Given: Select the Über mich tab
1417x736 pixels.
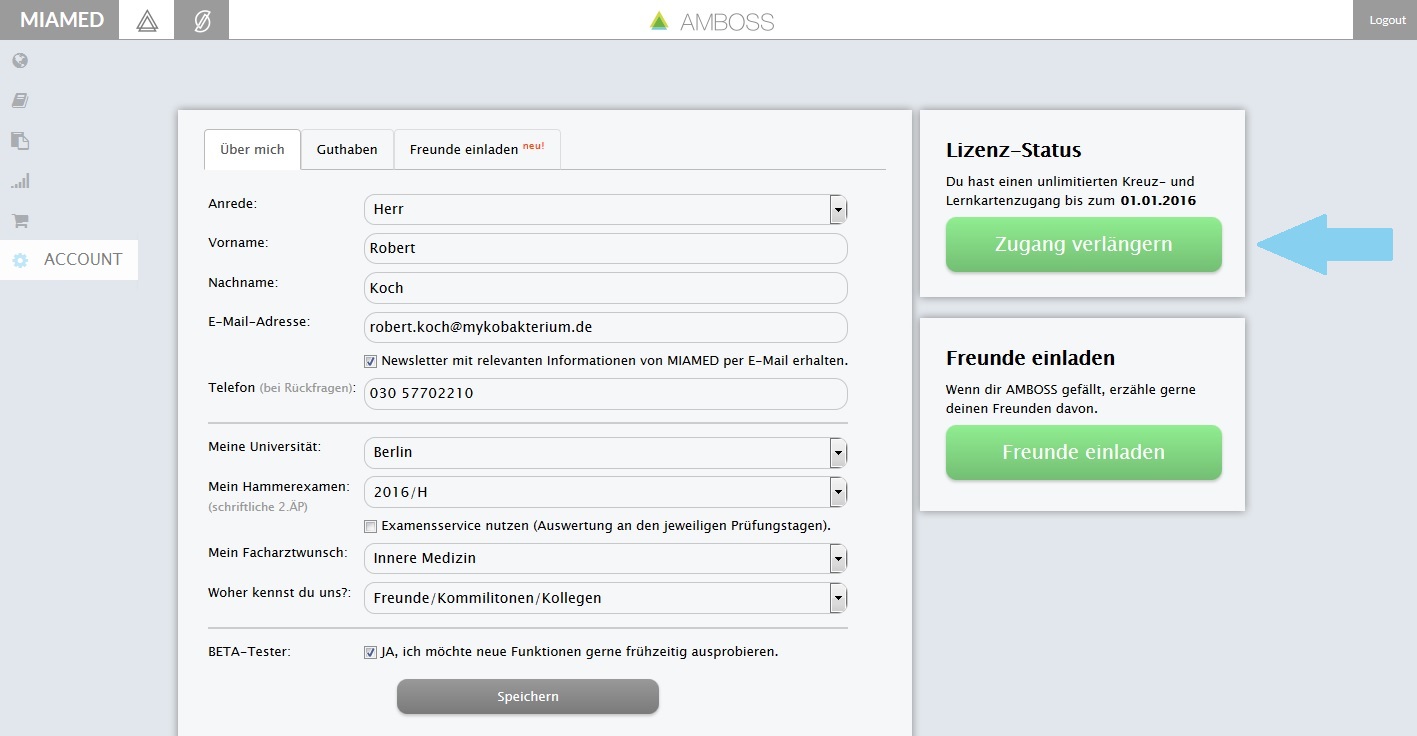Looking at the screenshot, I should point(252,149).
